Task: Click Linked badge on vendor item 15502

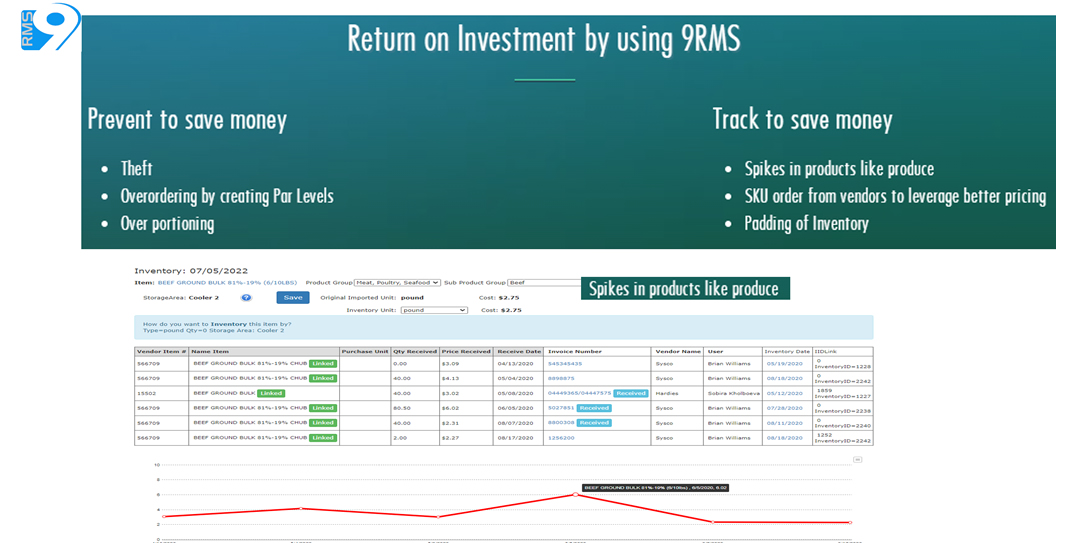Action: pos(271,393)
